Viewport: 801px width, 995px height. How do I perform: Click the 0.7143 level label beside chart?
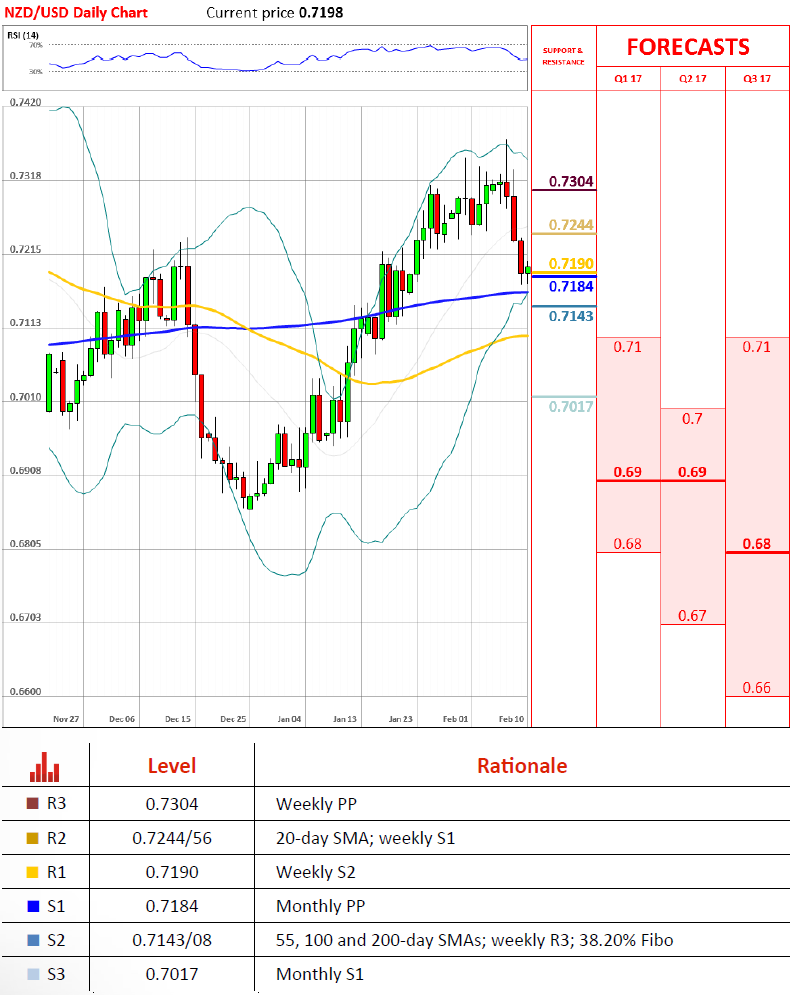click(x=571, y=316)
